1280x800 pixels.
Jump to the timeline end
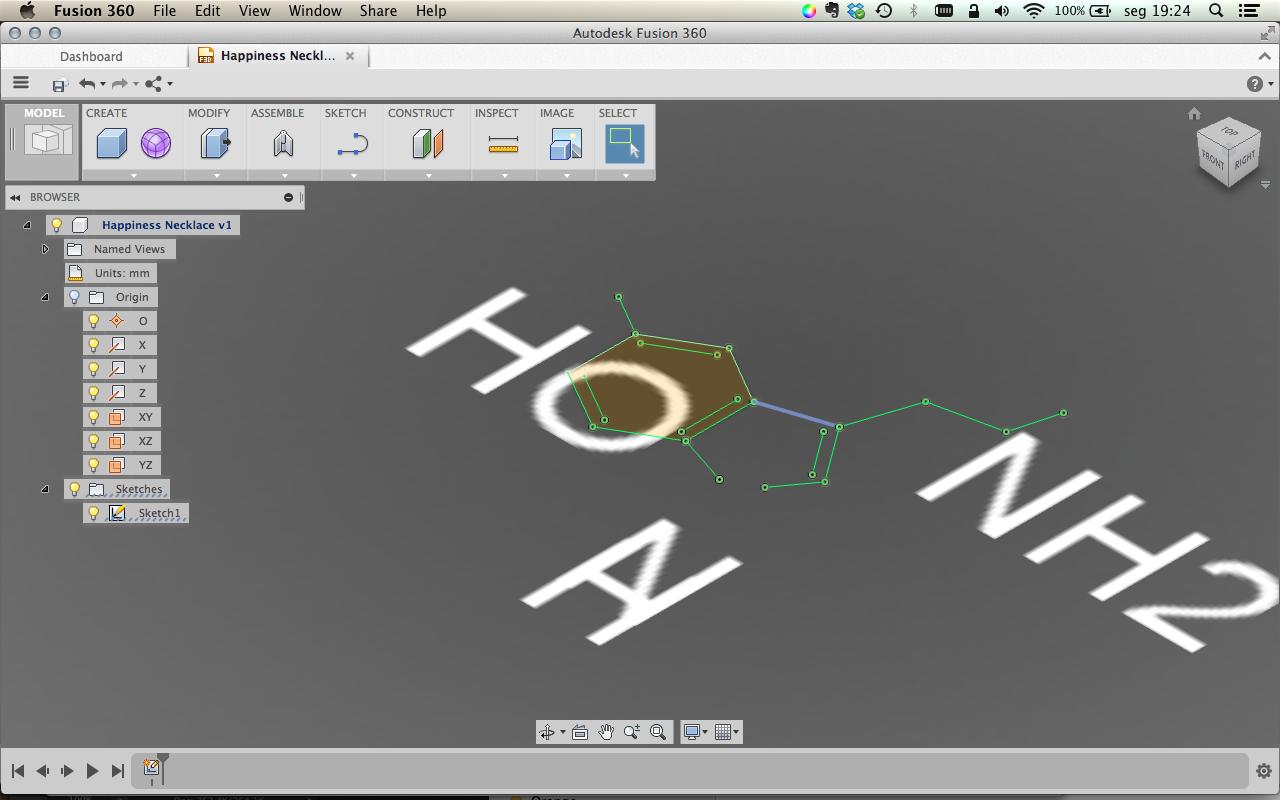118,771
